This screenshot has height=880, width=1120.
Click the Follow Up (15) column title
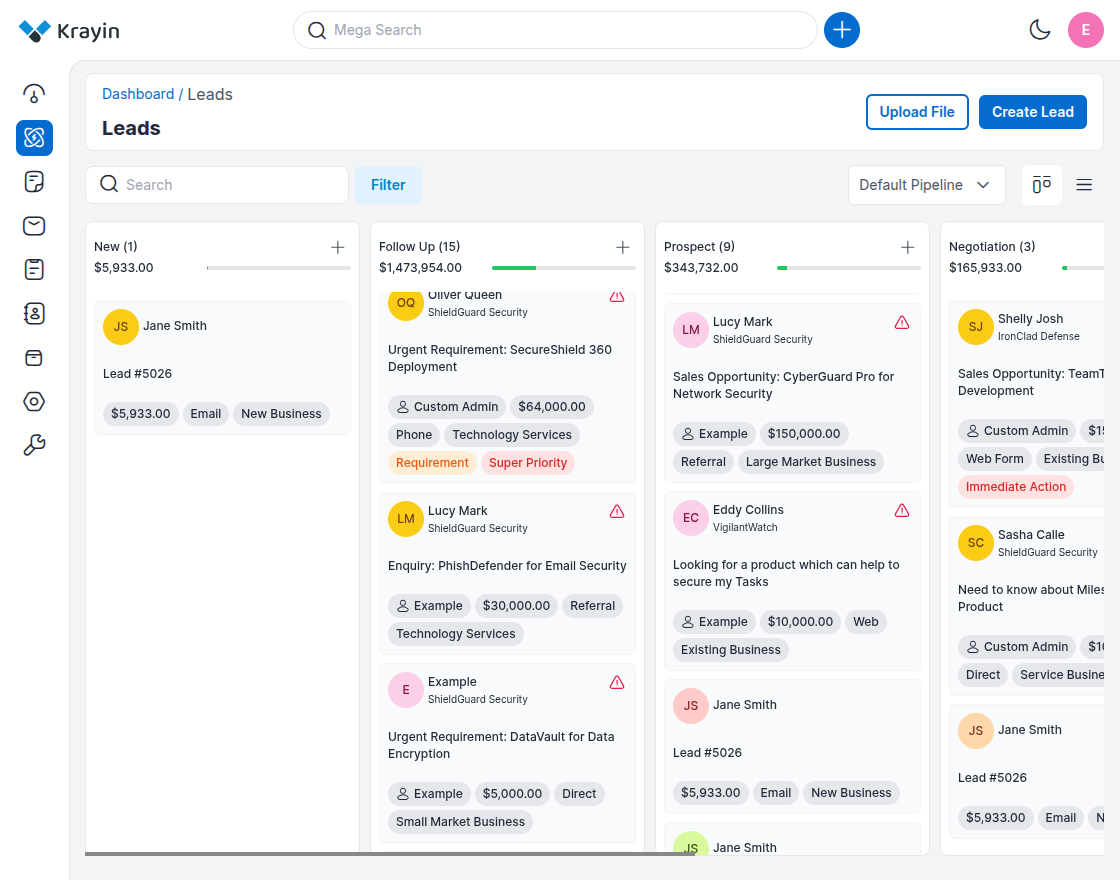(419, 246)
